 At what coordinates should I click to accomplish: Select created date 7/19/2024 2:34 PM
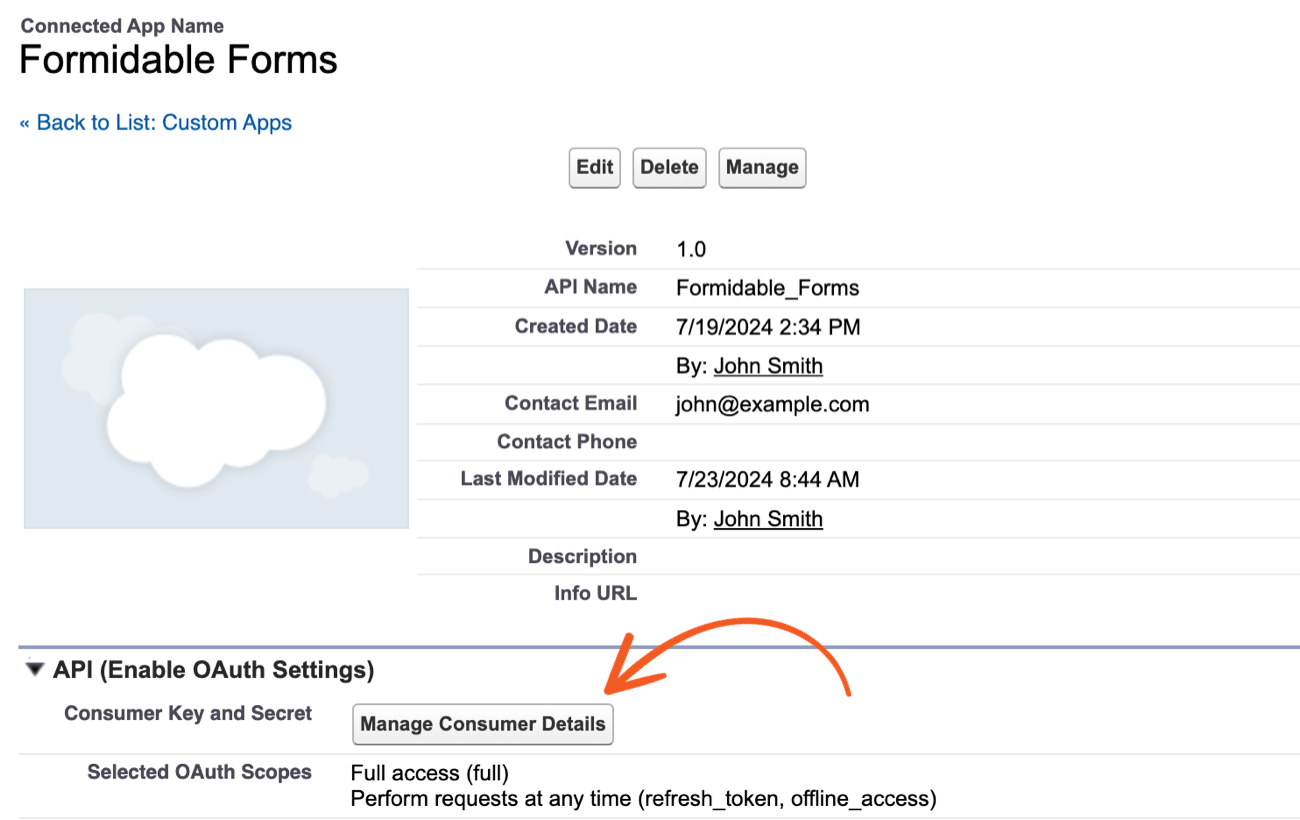click(768, 327)
